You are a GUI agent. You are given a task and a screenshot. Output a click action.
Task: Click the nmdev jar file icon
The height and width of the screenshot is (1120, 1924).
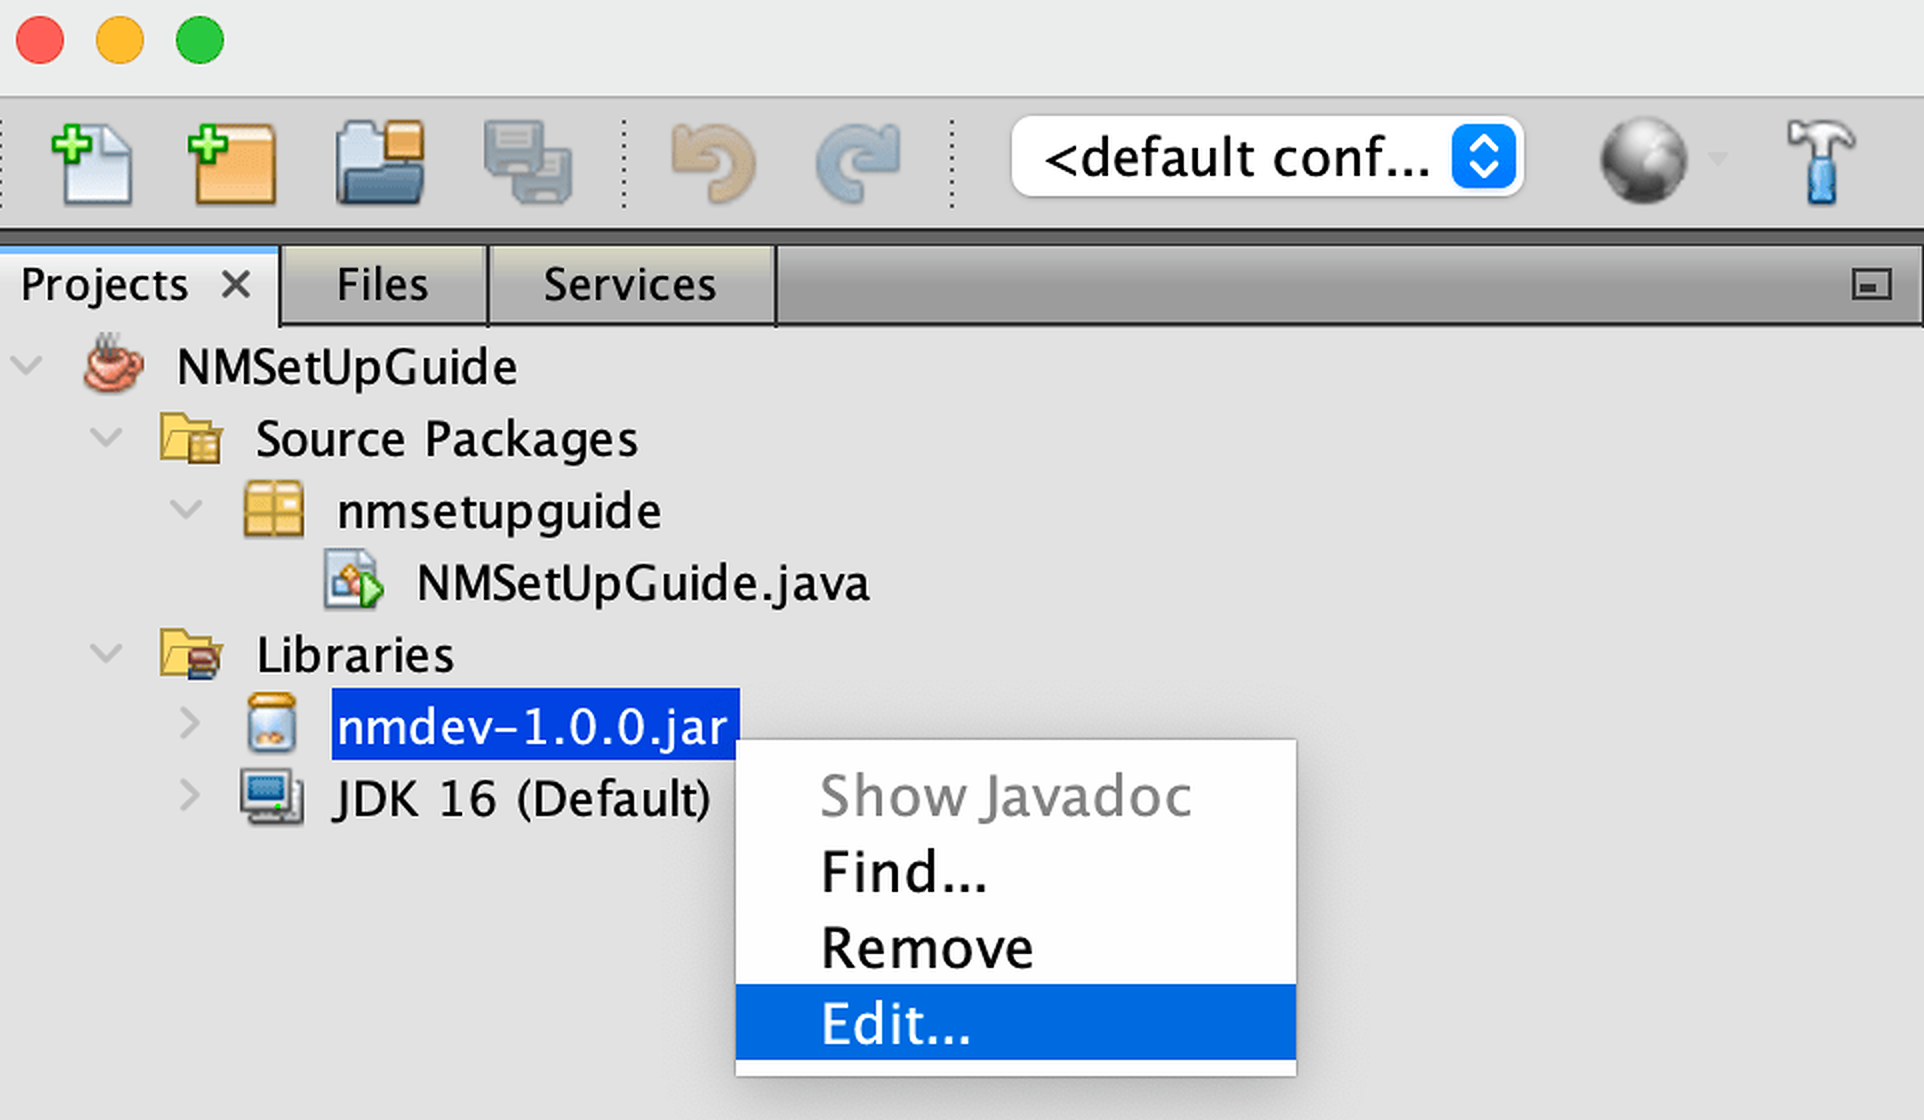coord(272,723)
